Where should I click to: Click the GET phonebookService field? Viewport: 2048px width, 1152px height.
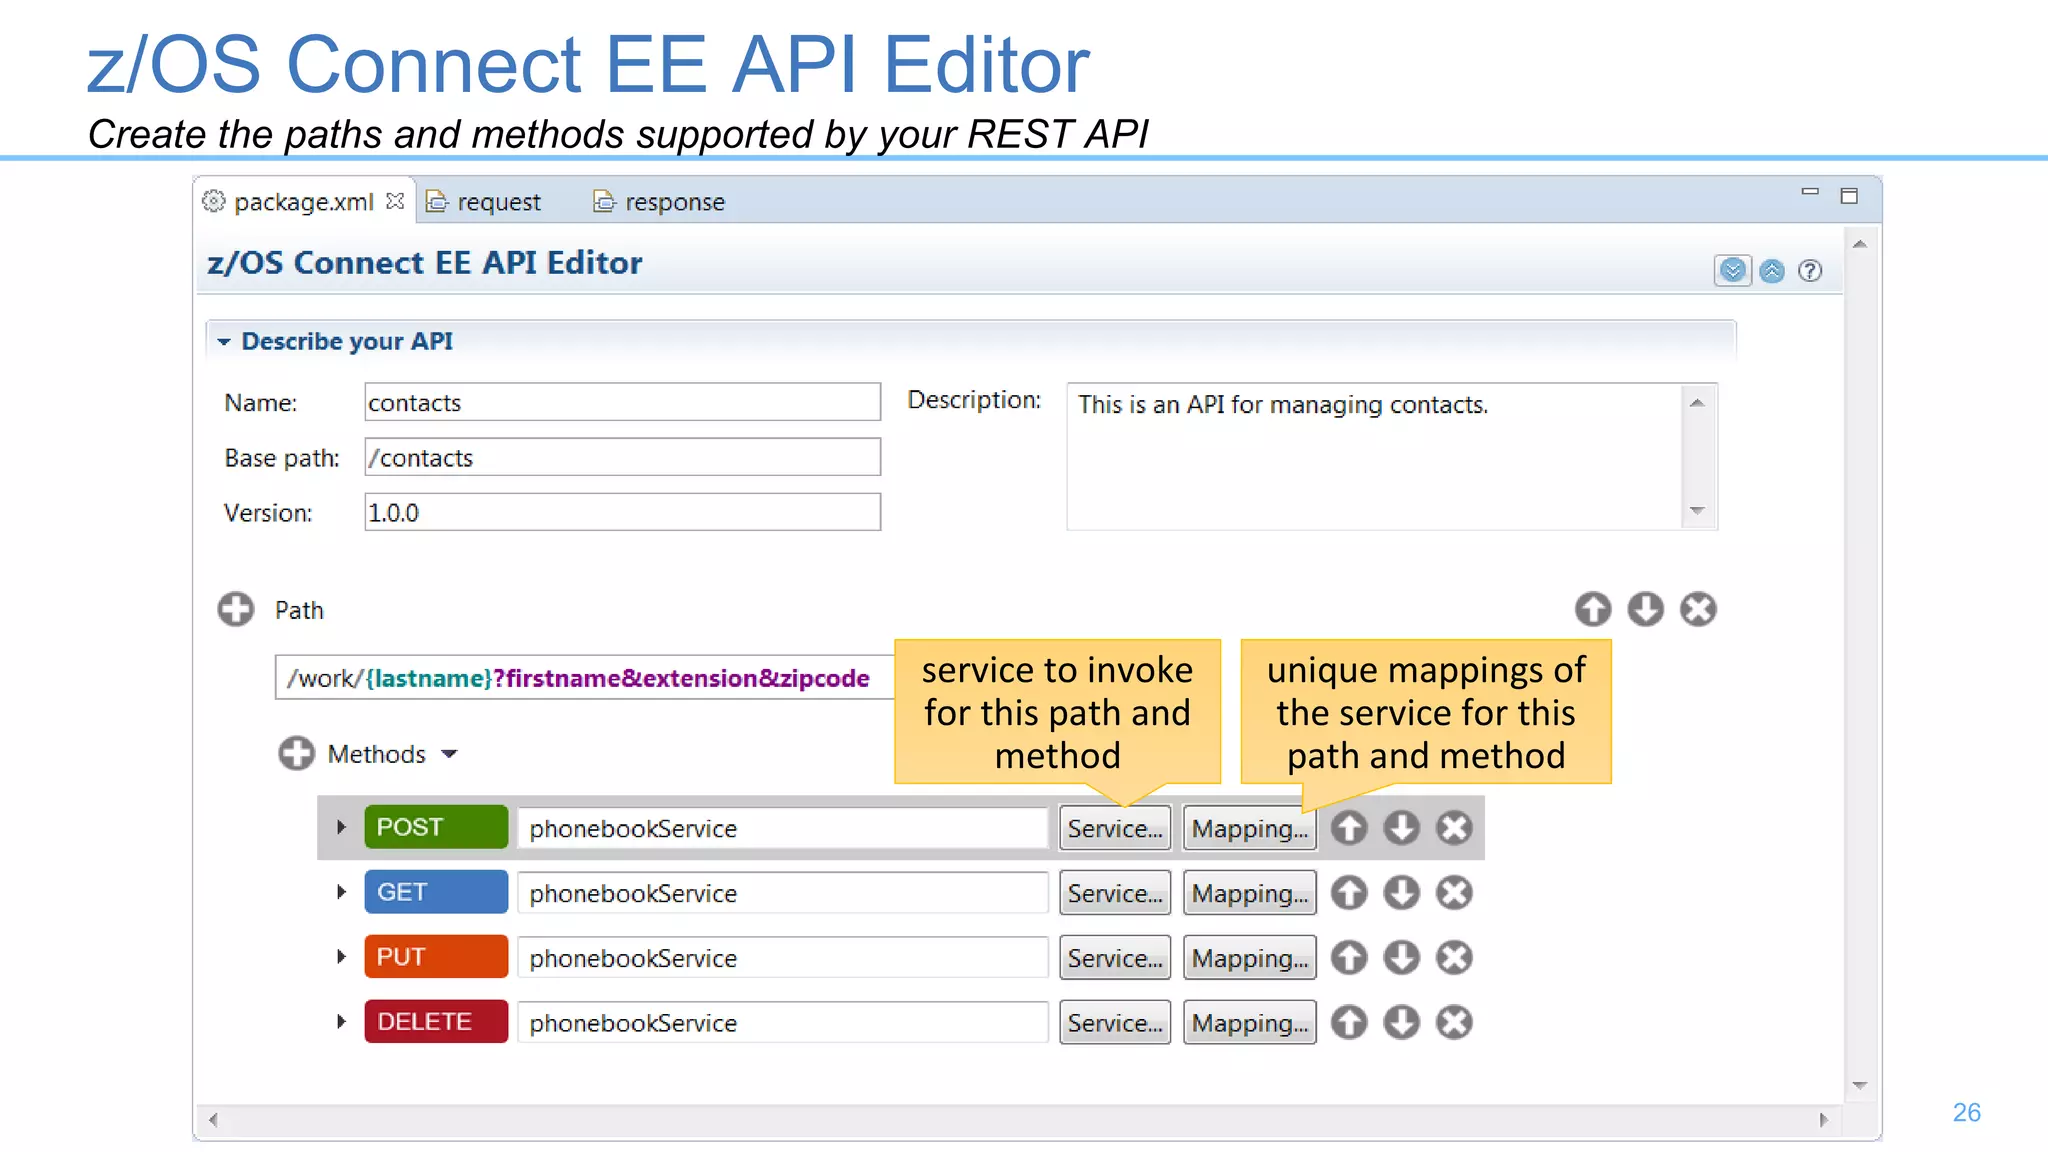(x=783, y=893)
